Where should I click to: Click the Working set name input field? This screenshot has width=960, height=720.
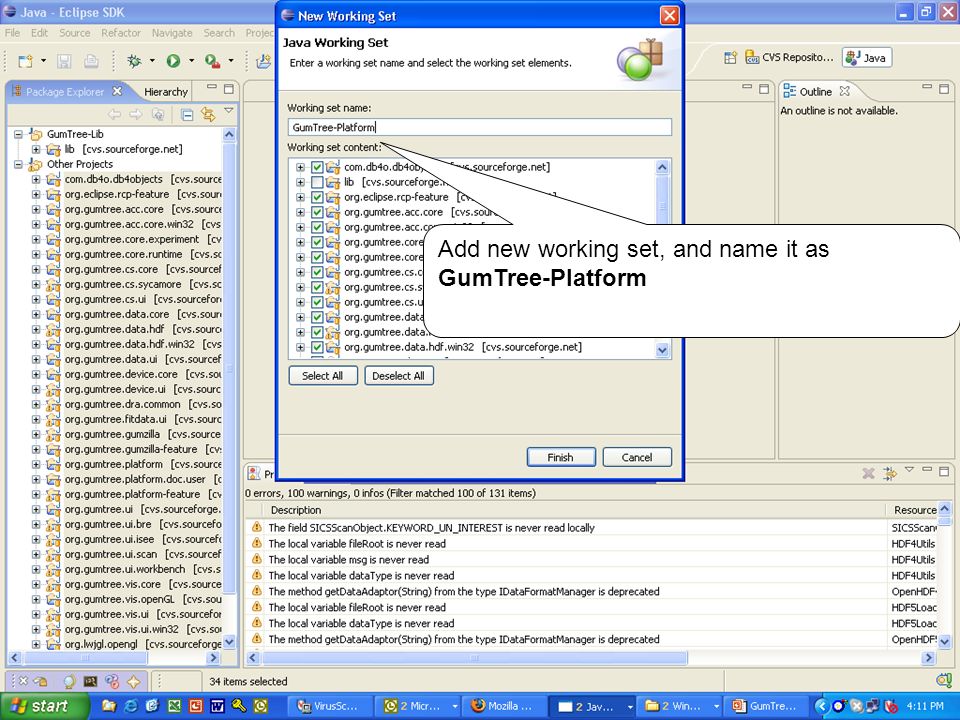tap(479, 127)
